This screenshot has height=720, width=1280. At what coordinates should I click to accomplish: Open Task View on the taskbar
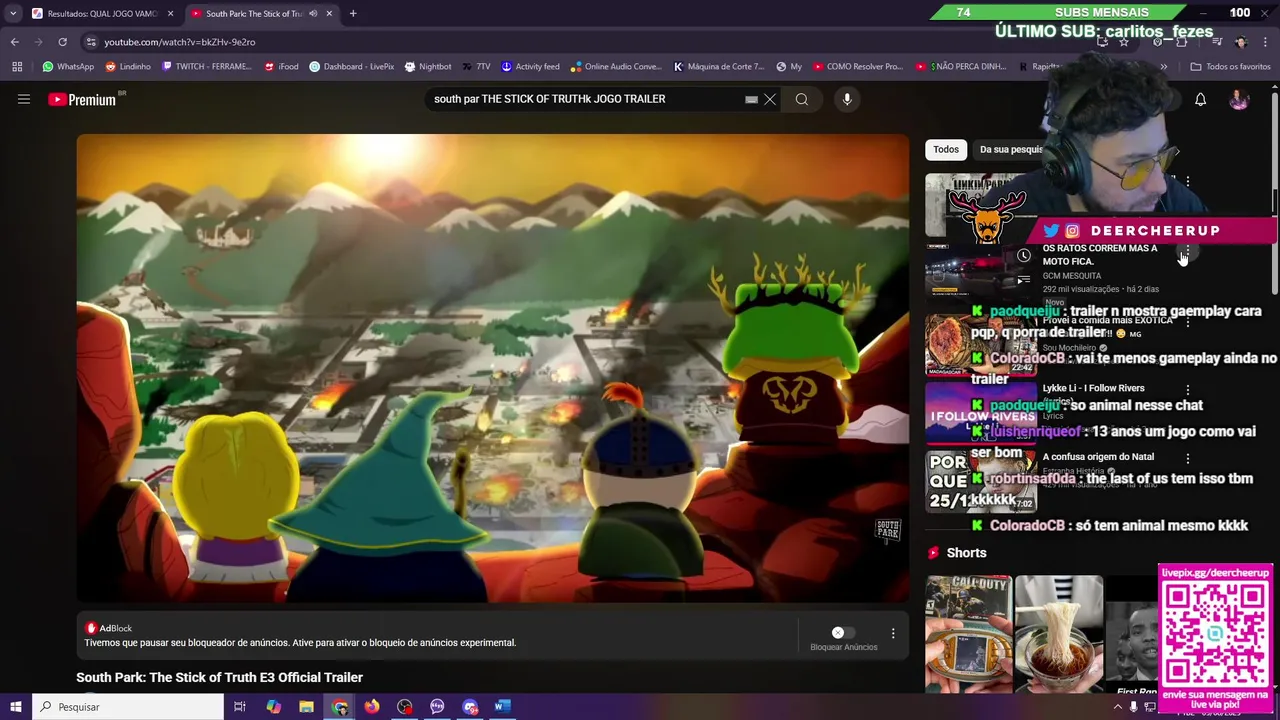point(240,707)
